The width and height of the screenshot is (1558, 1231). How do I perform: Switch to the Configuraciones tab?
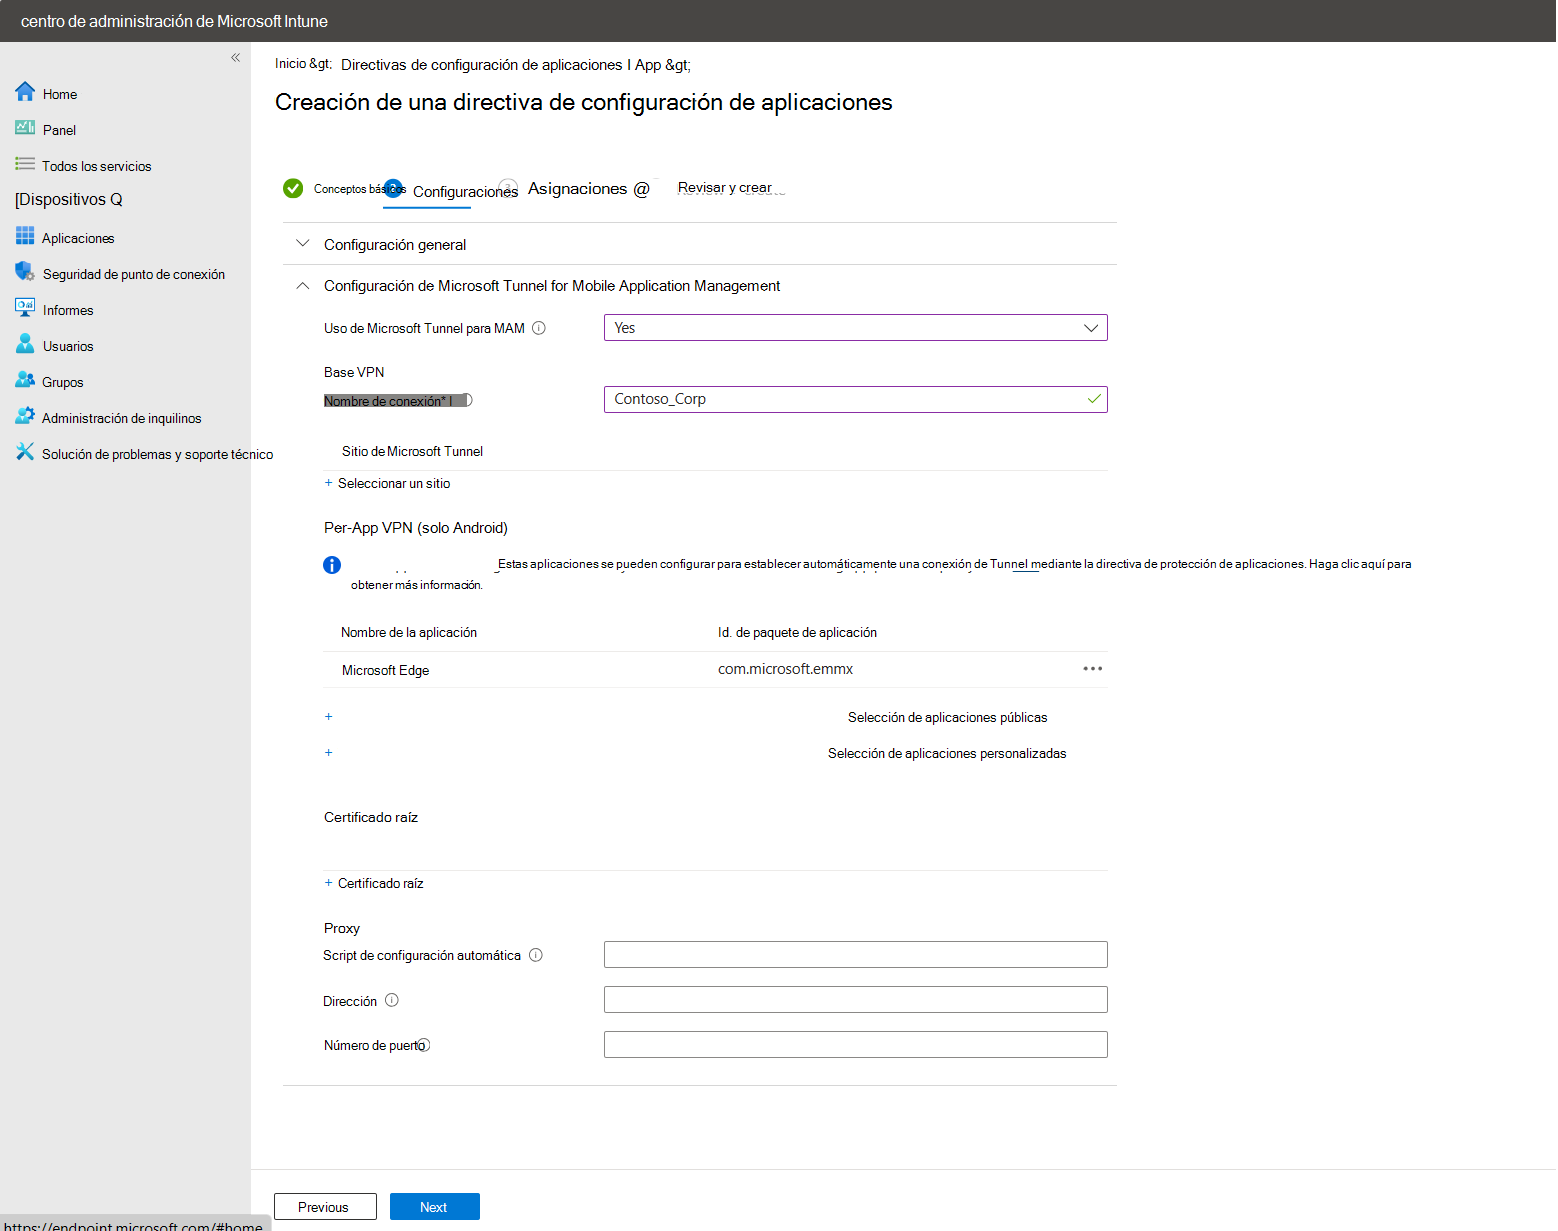465,192
